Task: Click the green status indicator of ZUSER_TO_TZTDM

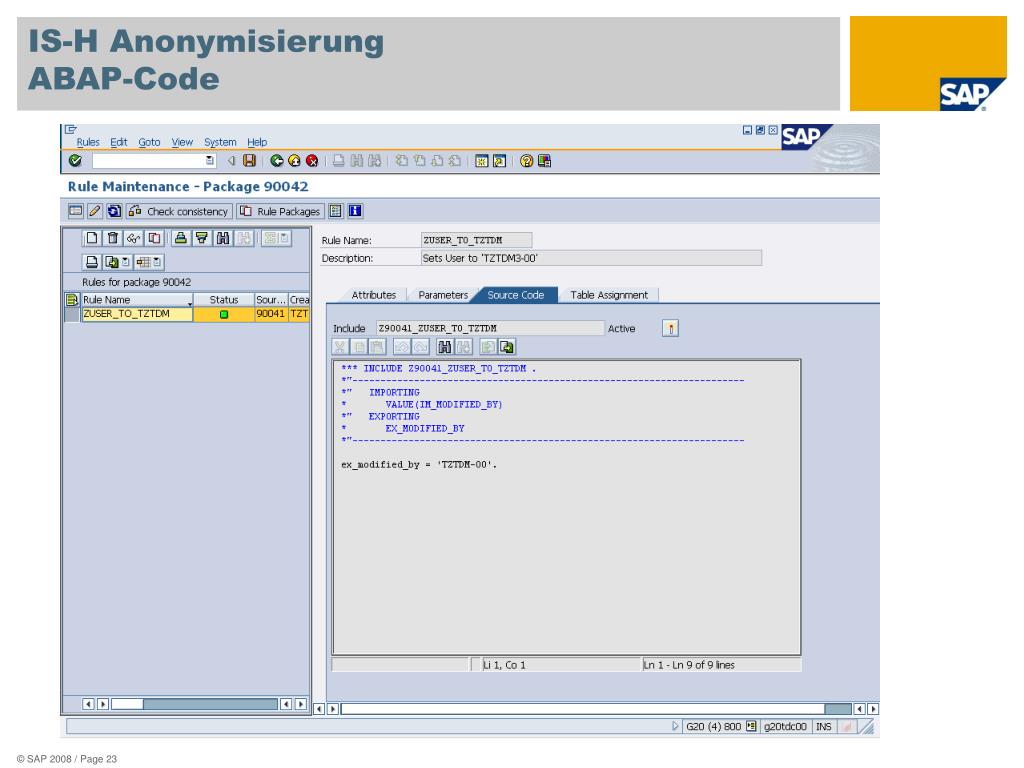Action: pos(224,314)
